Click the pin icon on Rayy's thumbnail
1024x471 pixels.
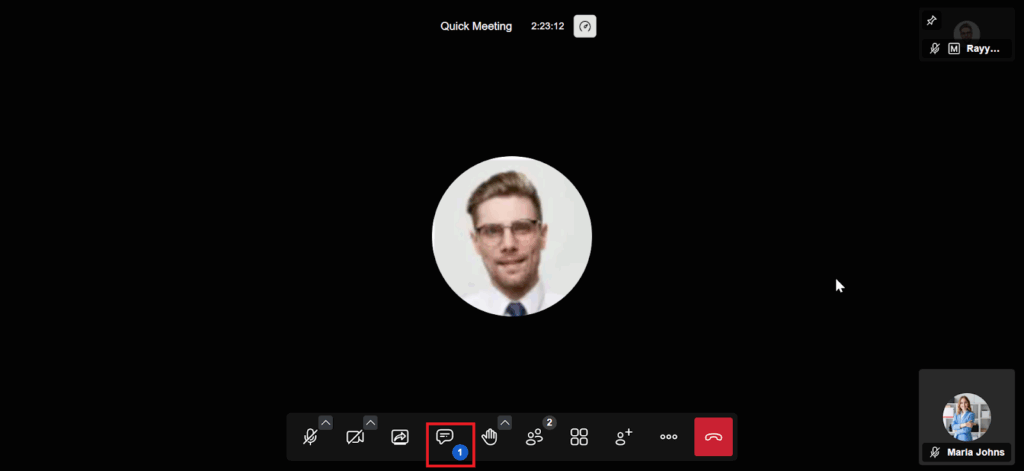click(932, 20)
